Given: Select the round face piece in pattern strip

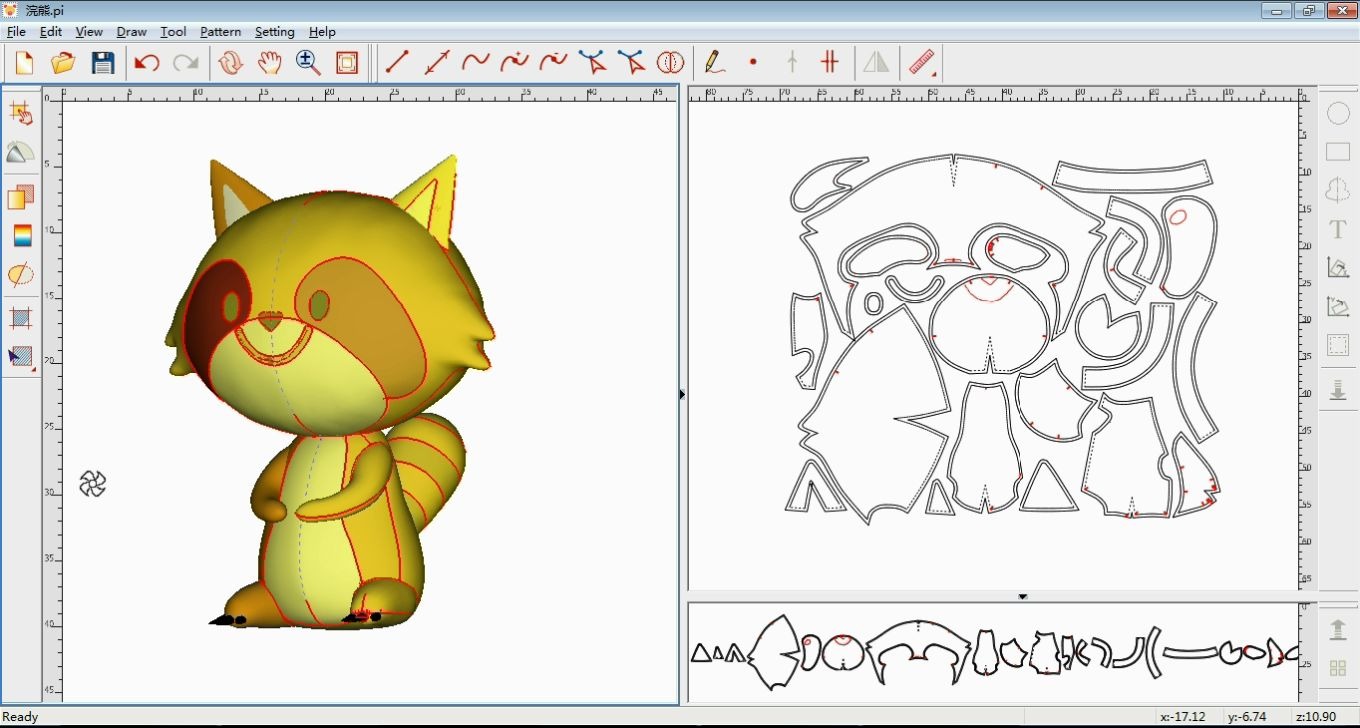Looking at the screenshot, I should pyautogui.click(x=841, y=653).
